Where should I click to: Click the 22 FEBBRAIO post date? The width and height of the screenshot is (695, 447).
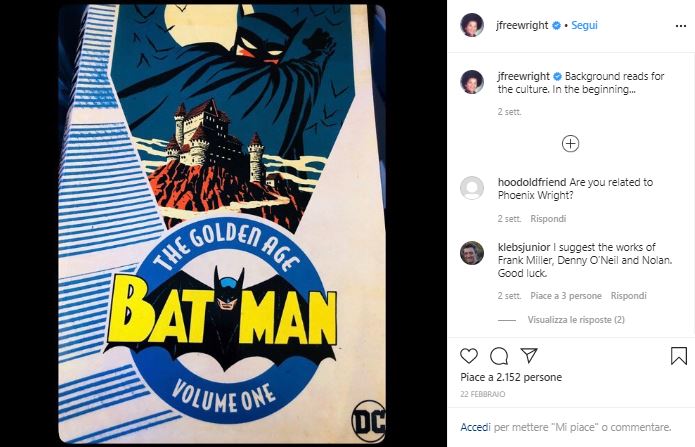point(482,394)
